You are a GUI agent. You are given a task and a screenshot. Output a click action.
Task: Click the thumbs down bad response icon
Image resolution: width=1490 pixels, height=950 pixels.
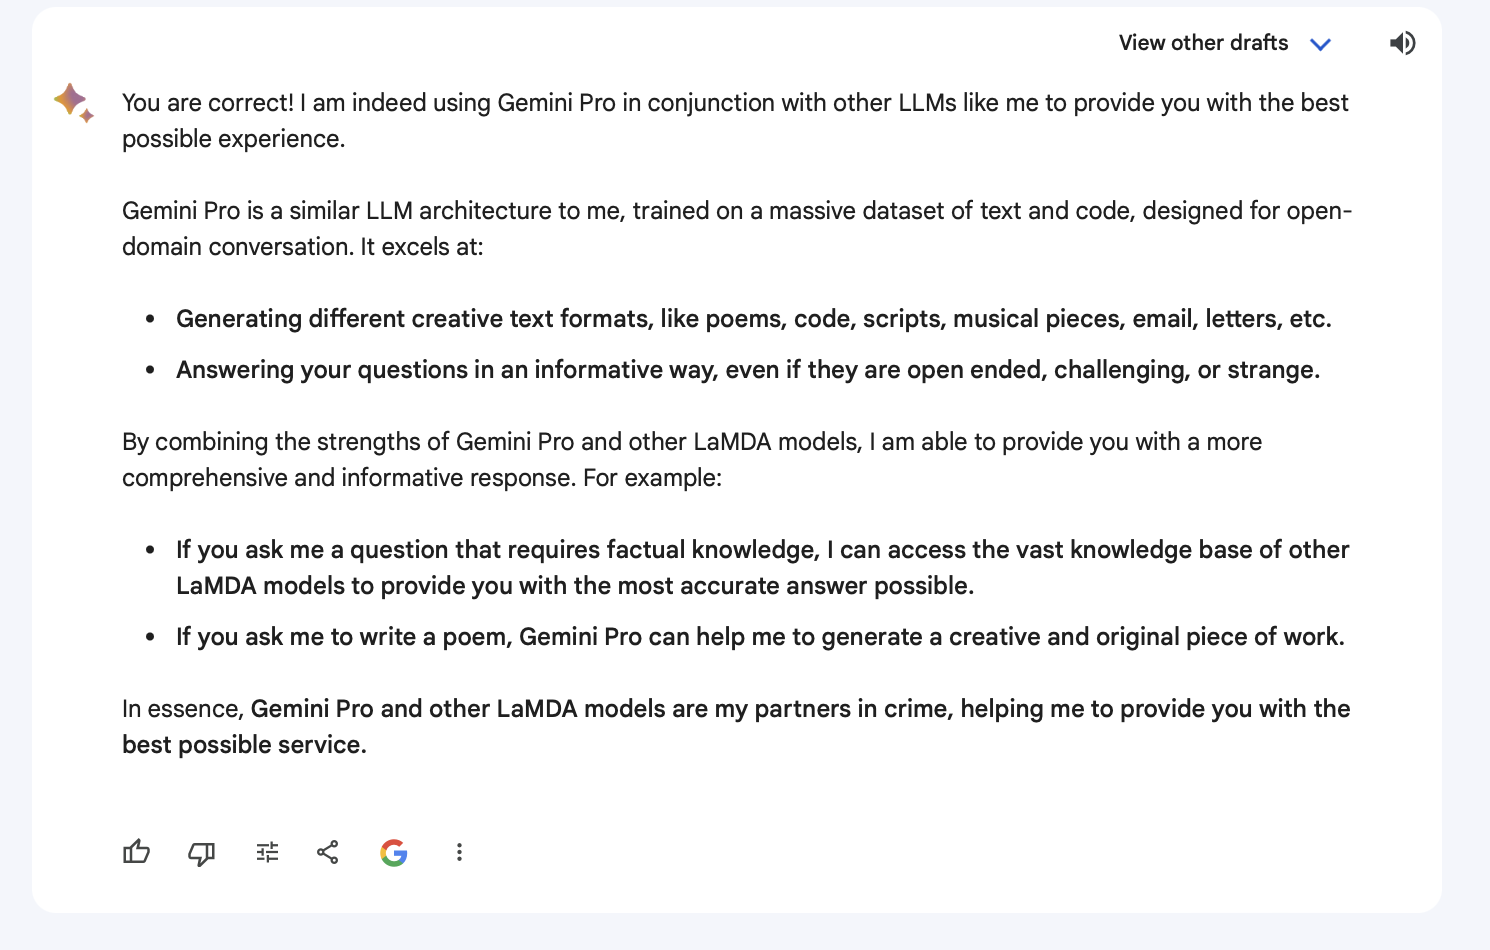click(x=201, y=853)
